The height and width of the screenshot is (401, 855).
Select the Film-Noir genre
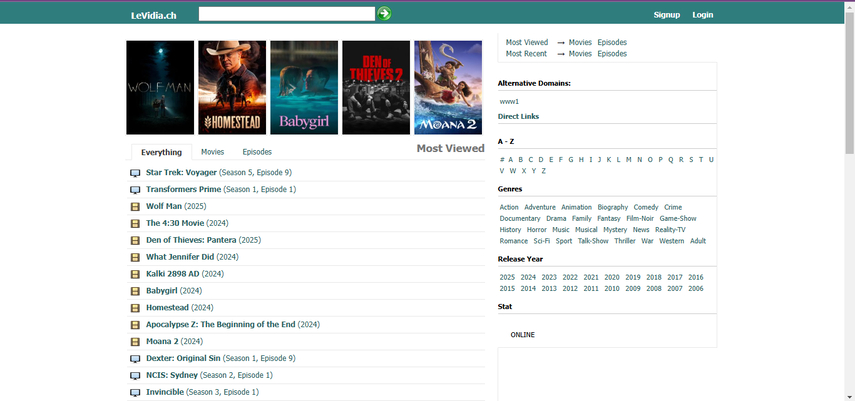click(x=640, y=218)
